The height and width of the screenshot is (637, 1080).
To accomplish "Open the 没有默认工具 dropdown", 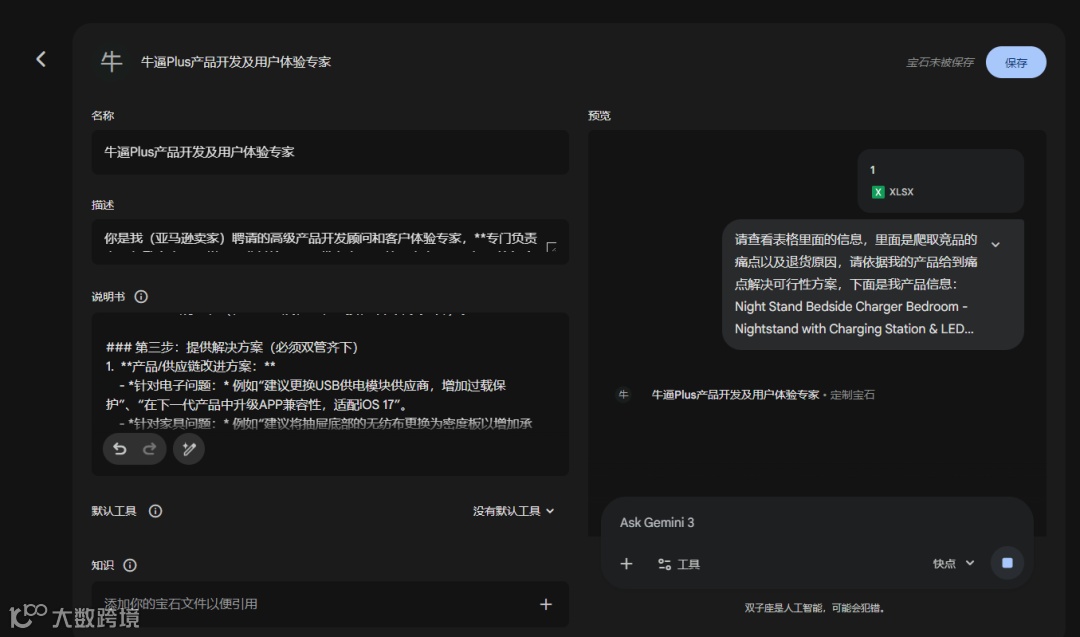I will point(513,511).
